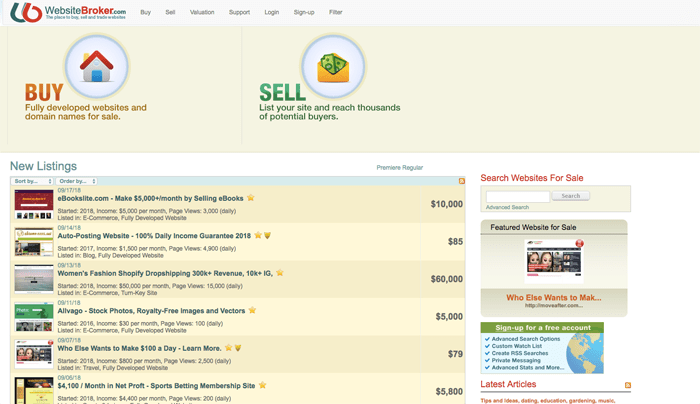Click the Auto-Posting Website thumbnail
This screenshot has width=700, height=404.
34,242
